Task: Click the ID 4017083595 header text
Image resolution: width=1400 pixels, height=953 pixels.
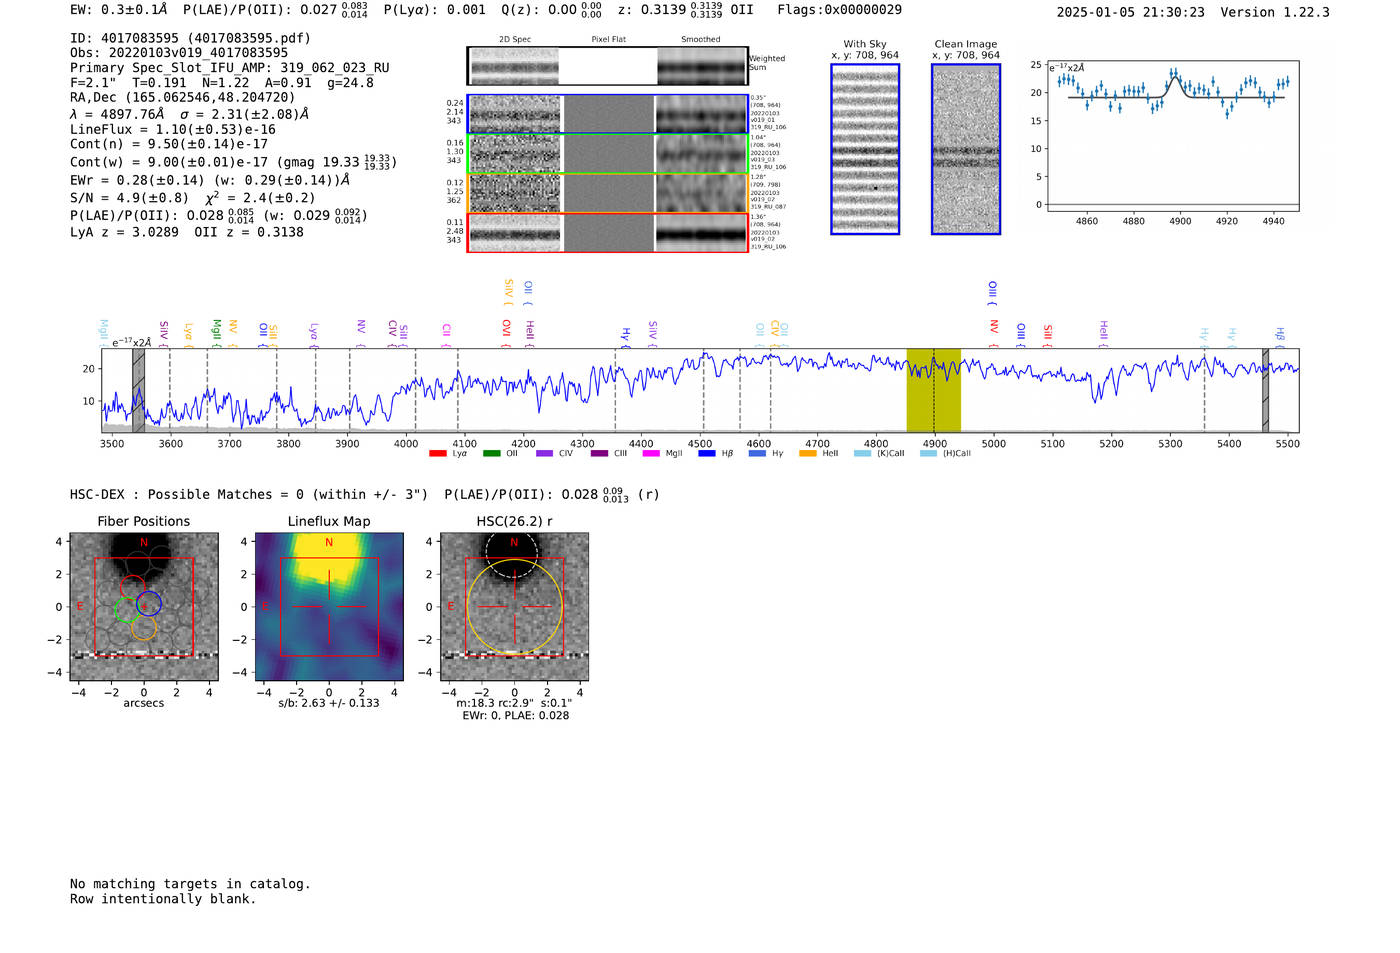Action: (x=190, y=38)
